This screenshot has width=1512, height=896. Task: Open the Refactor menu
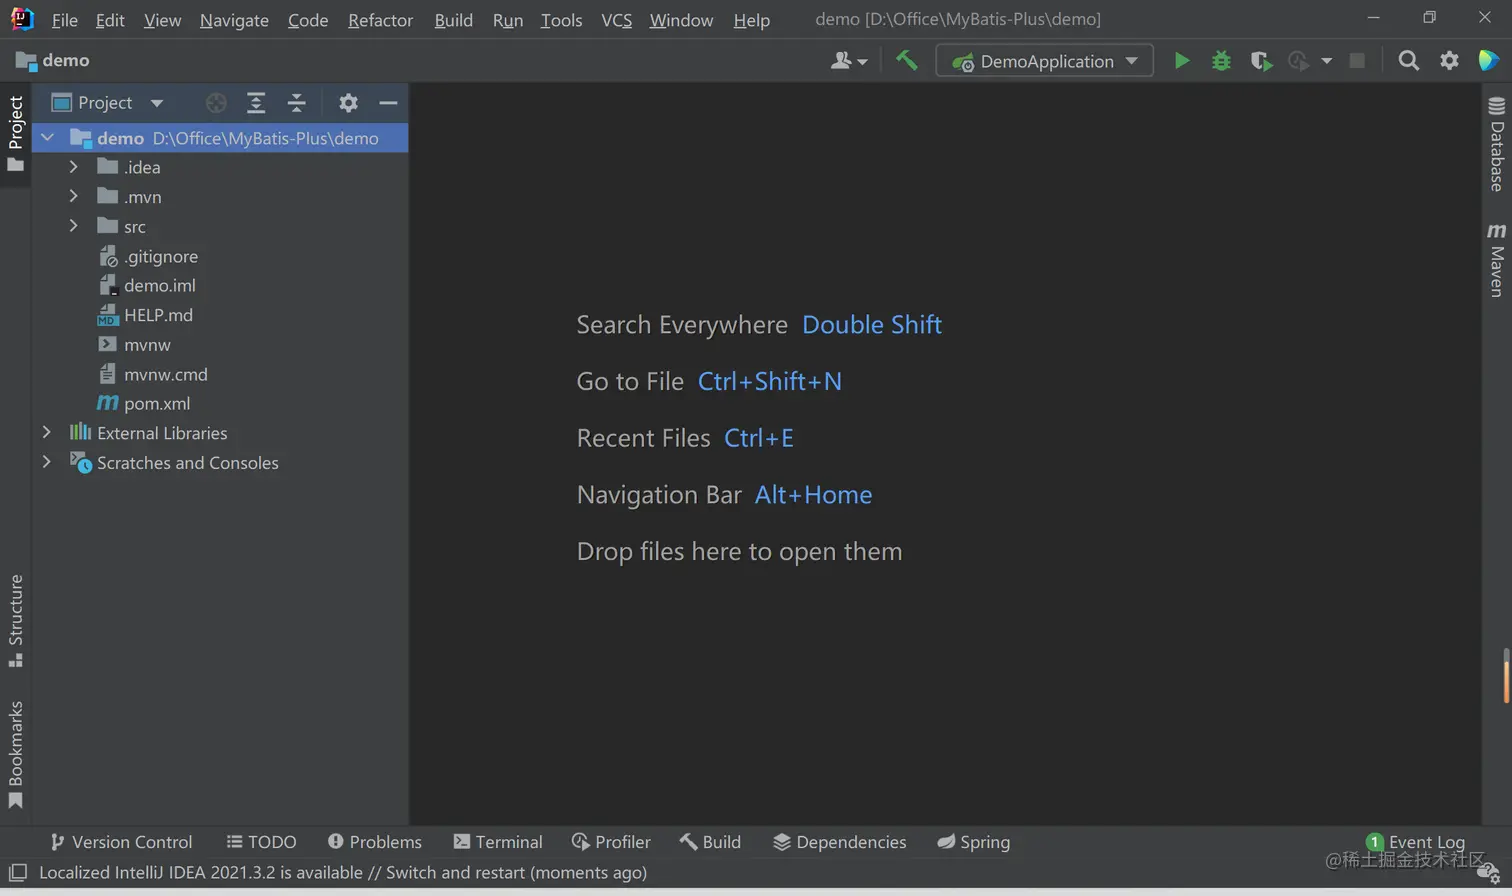[x=380, y=20]
